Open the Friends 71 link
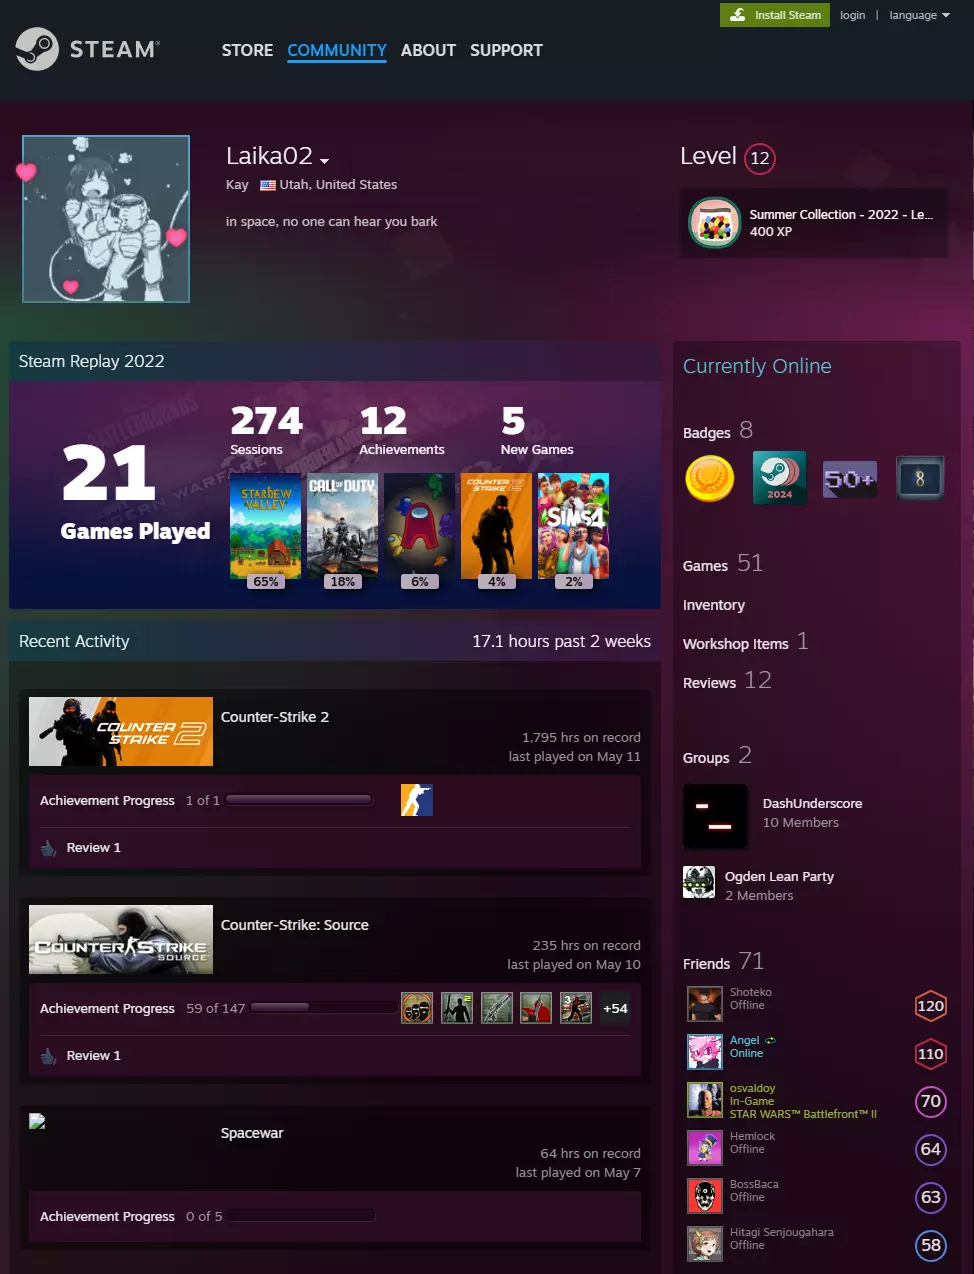Screen dimensions: 974x1274 point(723,962)
